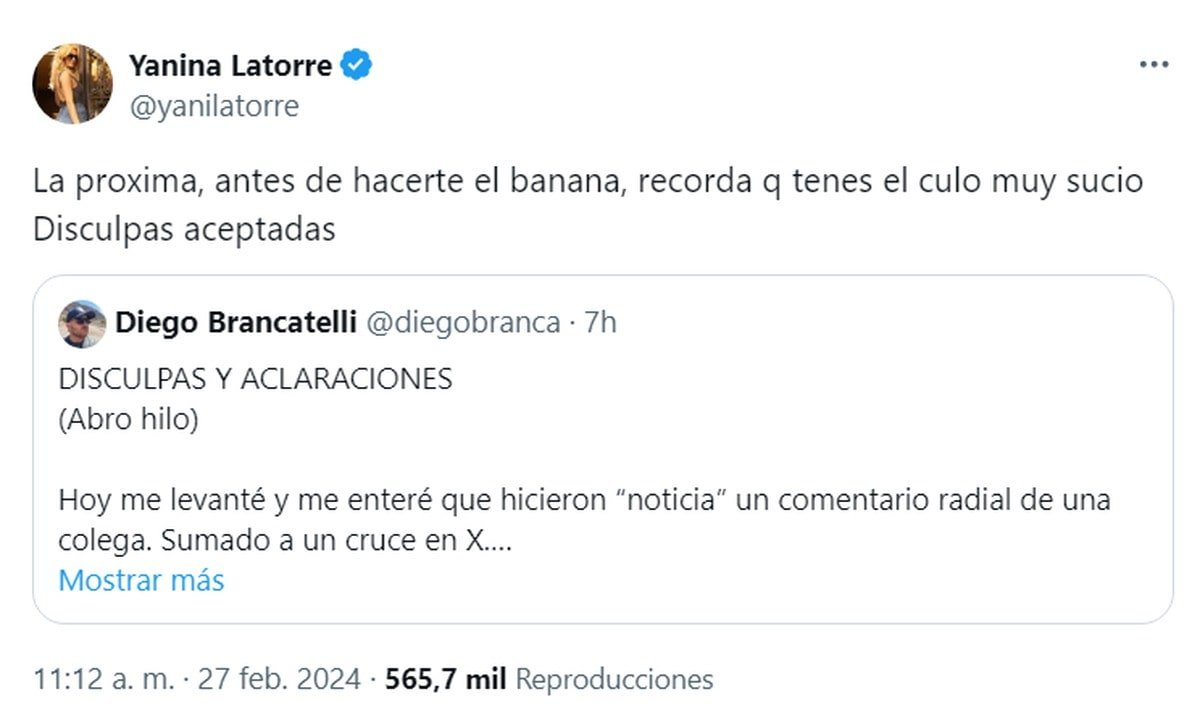Click the blue verified badge icon

click(x=358, y=66)
